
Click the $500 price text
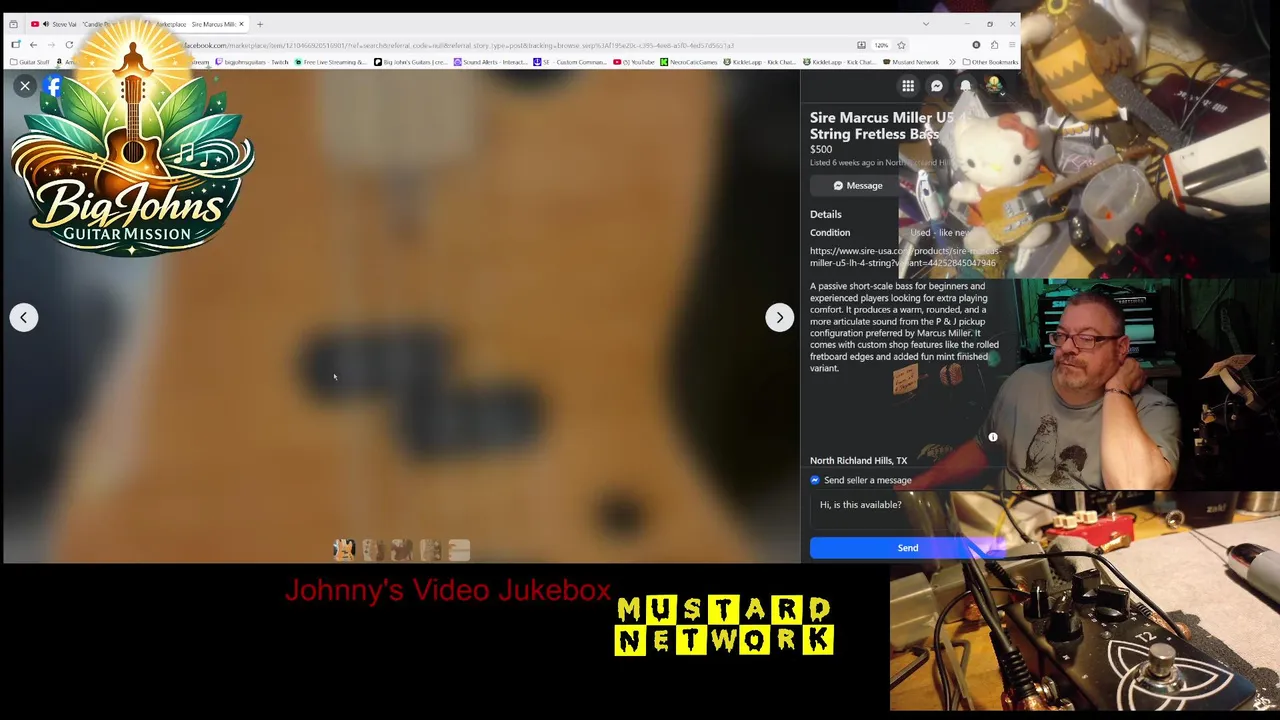point(821,149)
